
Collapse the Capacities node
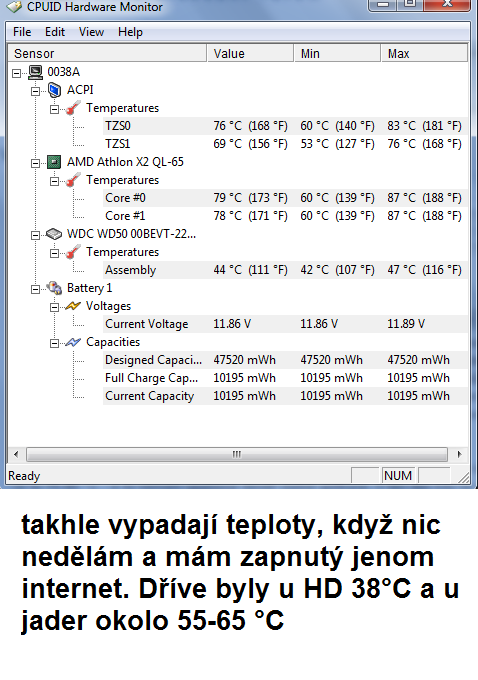(55, 343)
